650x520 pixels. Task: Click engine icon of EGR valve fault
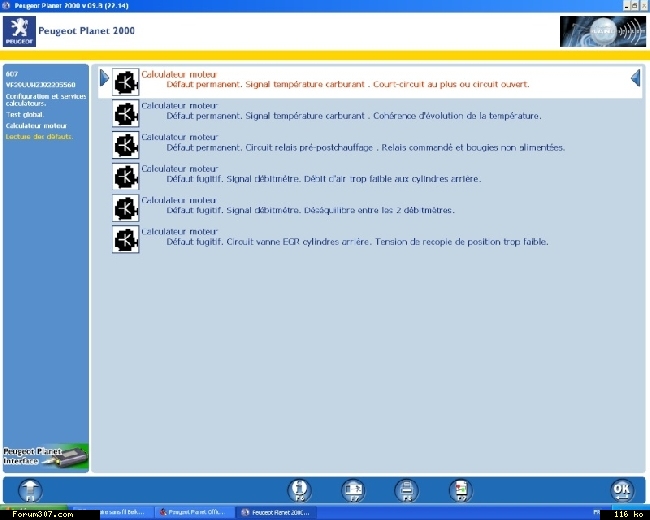point(126,240)
